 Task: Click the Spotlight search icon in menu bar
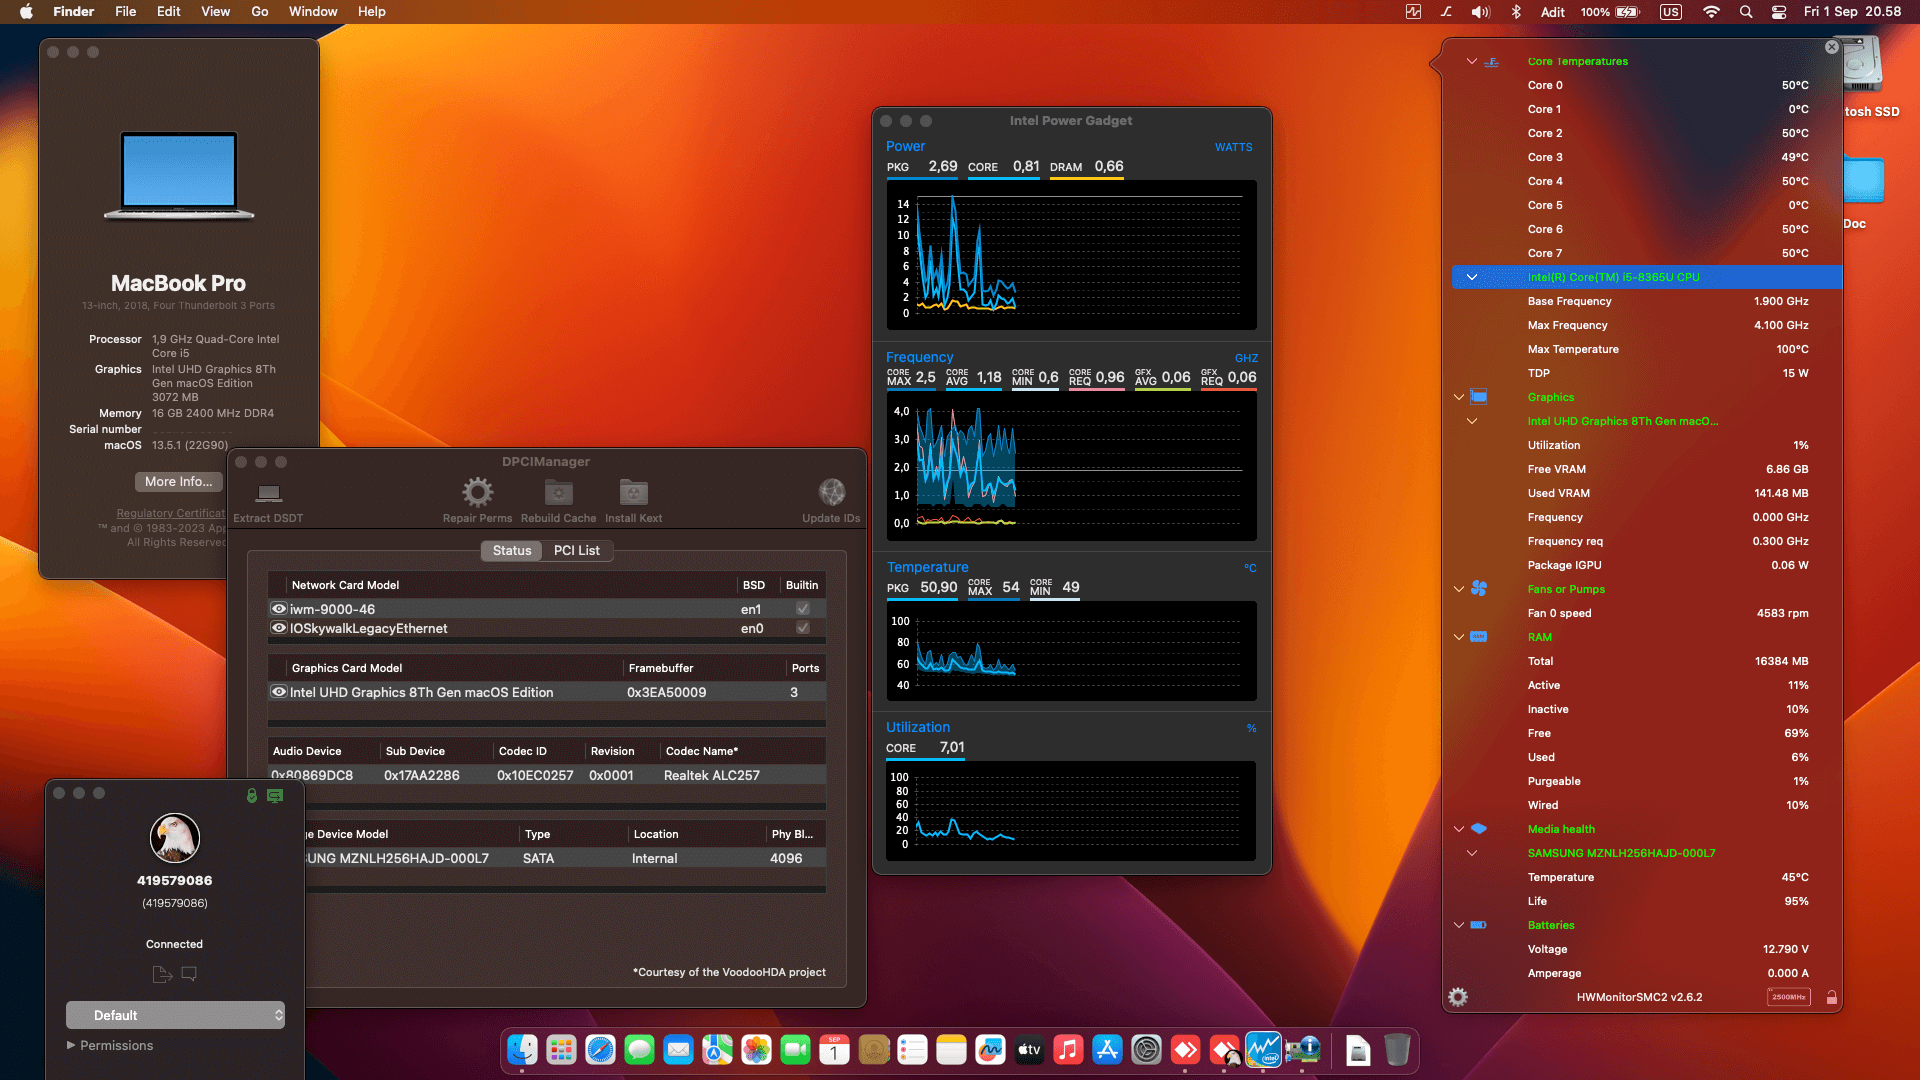(x=1745, y=12)
